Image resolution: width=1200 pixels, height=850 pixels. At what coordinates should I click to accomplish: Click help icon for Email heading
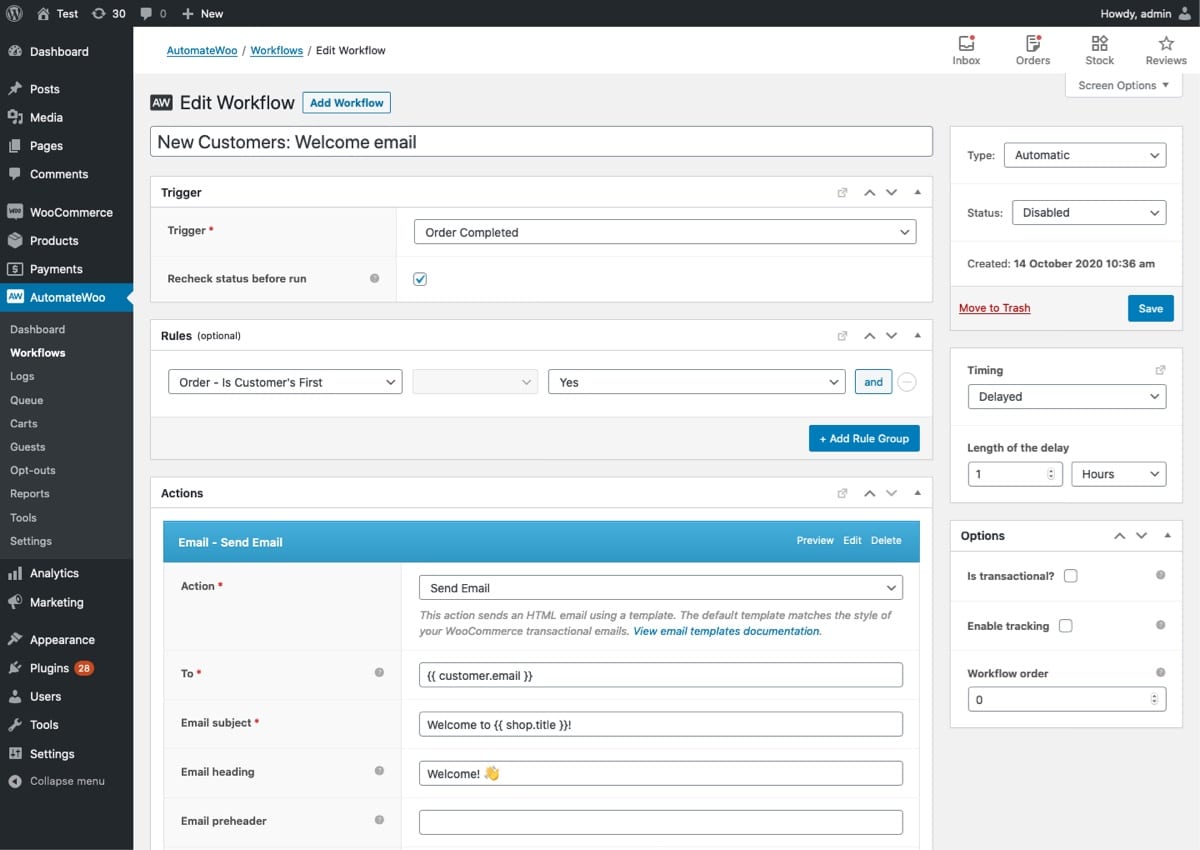click(x=379, y=771)
